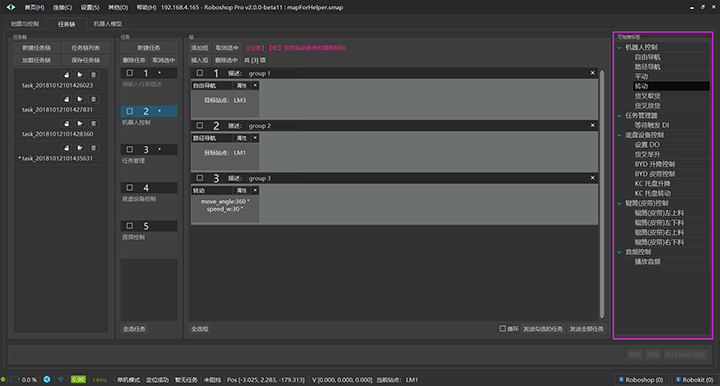The height and width of the screenshot is (386, 720).
Task: Click the group 1 description field
Action: (x=274, y=73)
